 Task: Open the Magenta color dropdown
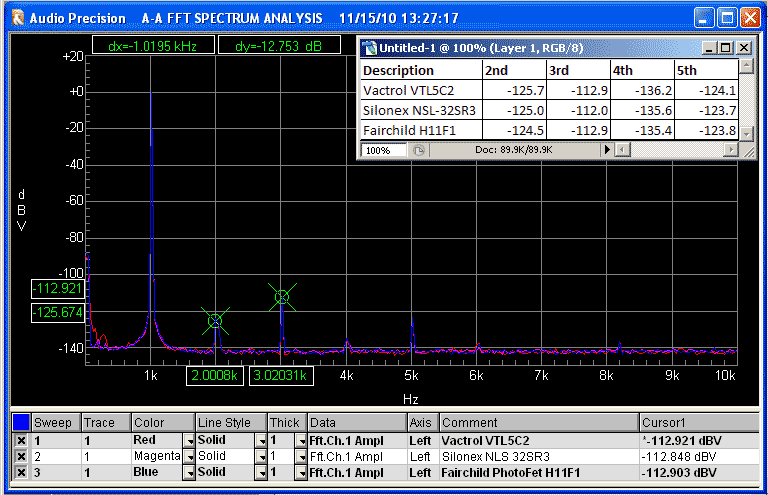[x=190, y=457]
